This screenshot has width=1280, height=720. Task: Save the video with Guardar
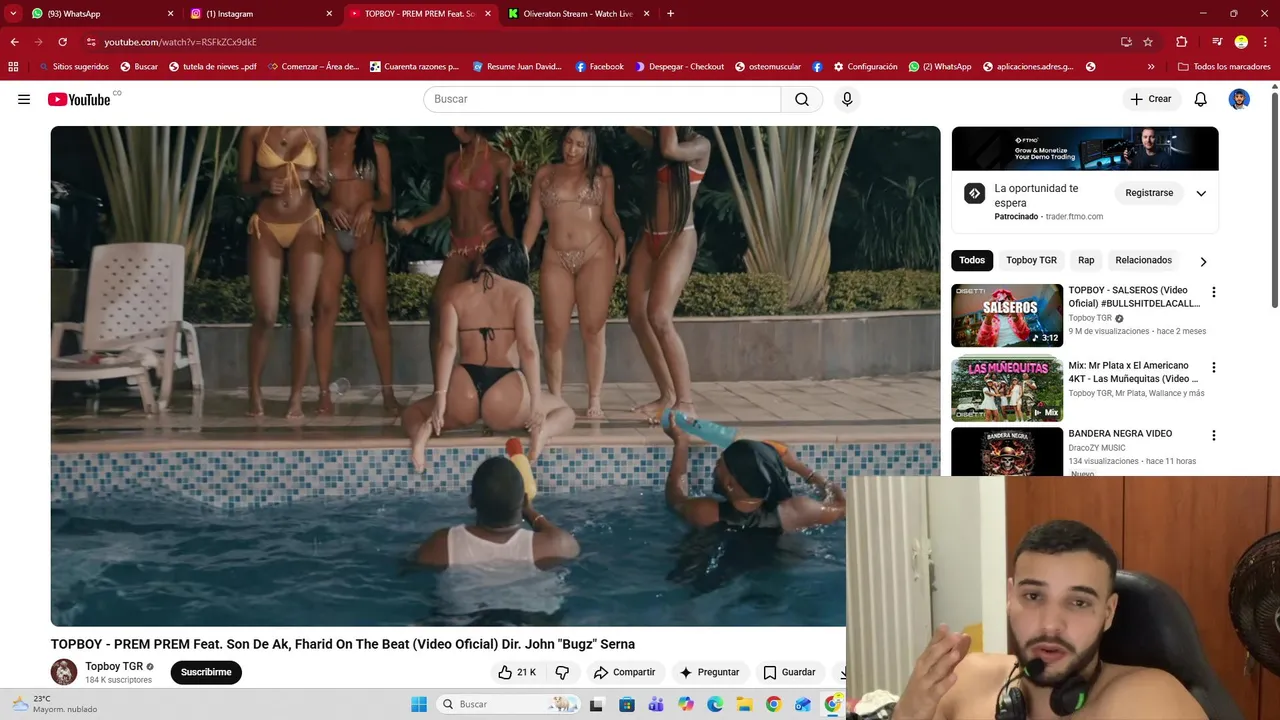click(789, 672)
